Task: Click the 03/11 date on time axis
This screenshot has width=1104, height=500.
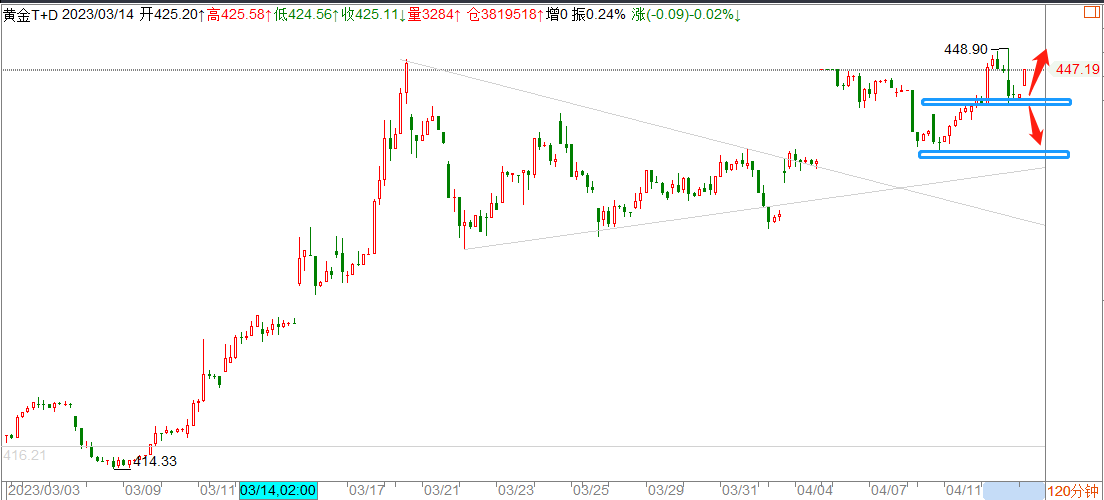Action: (x=218, y=490)
